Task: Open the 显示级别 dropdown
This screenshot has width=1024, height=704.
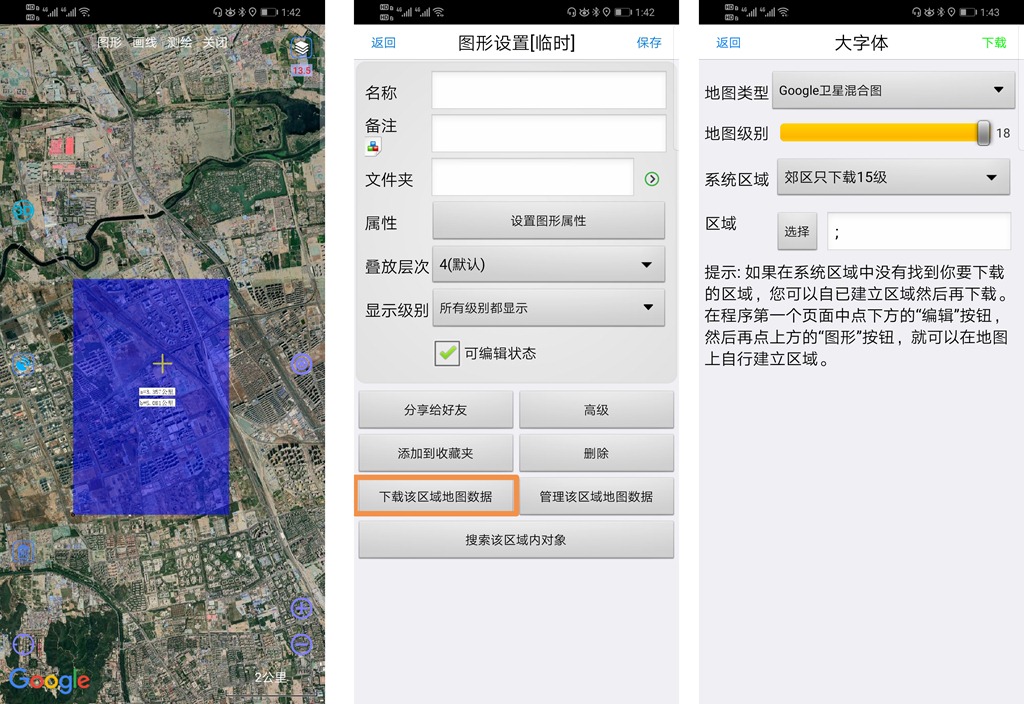Action: tap(548, 308)
